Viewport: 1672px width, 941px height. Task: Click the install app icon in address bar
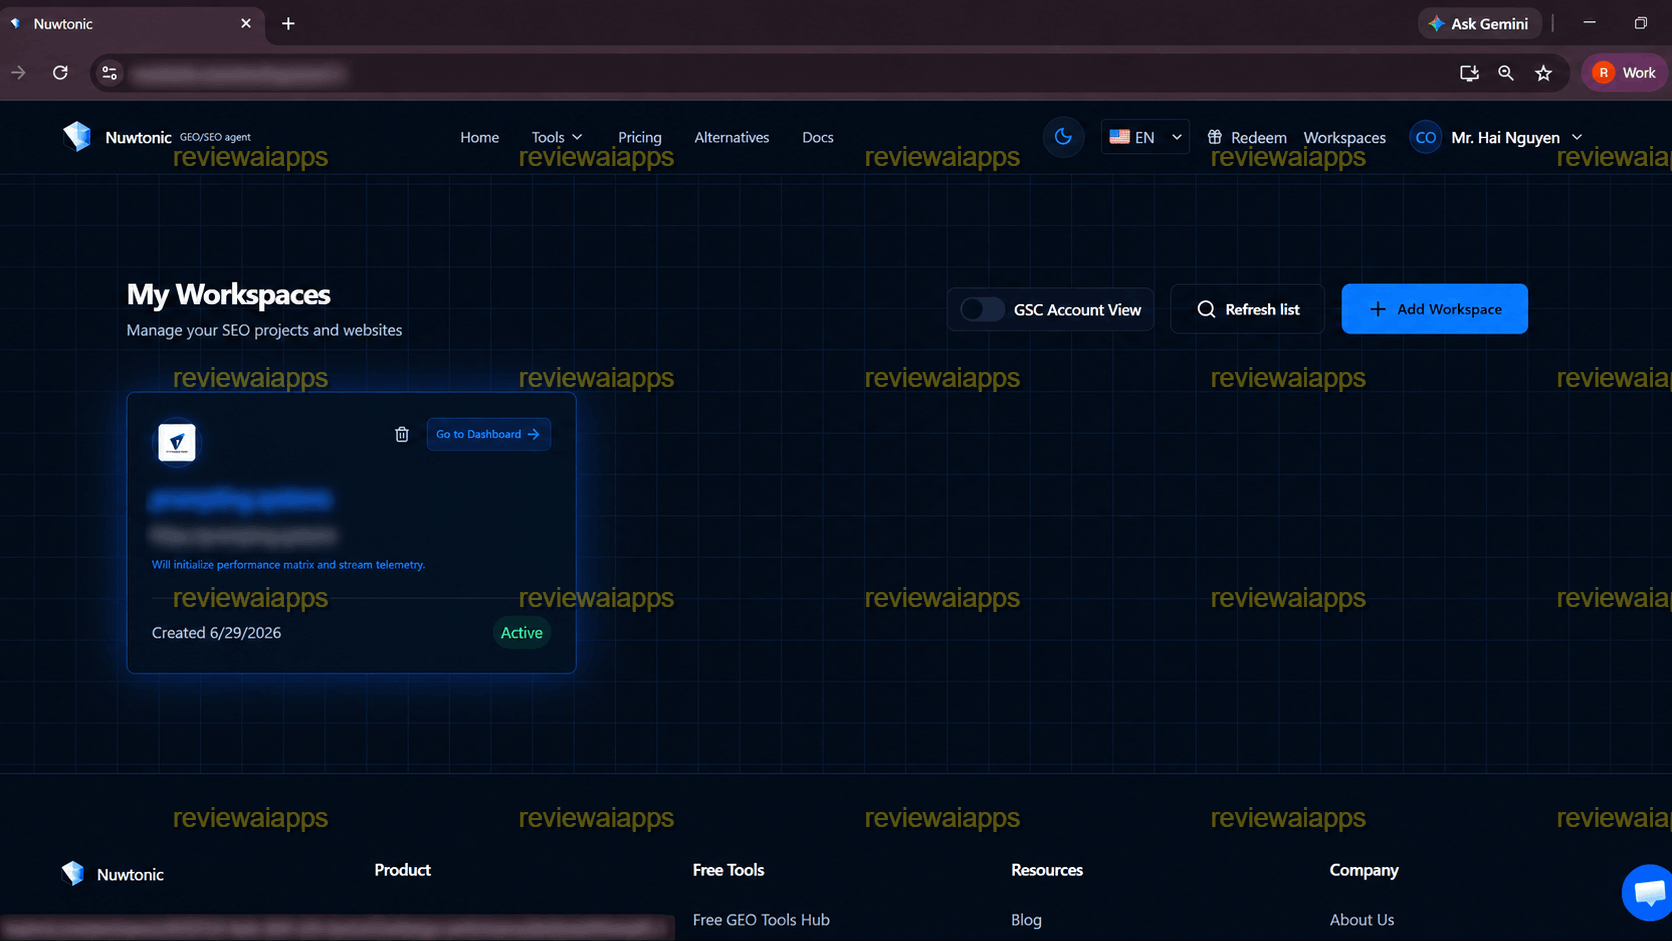pyautogui.click(x=1469, y=73)
